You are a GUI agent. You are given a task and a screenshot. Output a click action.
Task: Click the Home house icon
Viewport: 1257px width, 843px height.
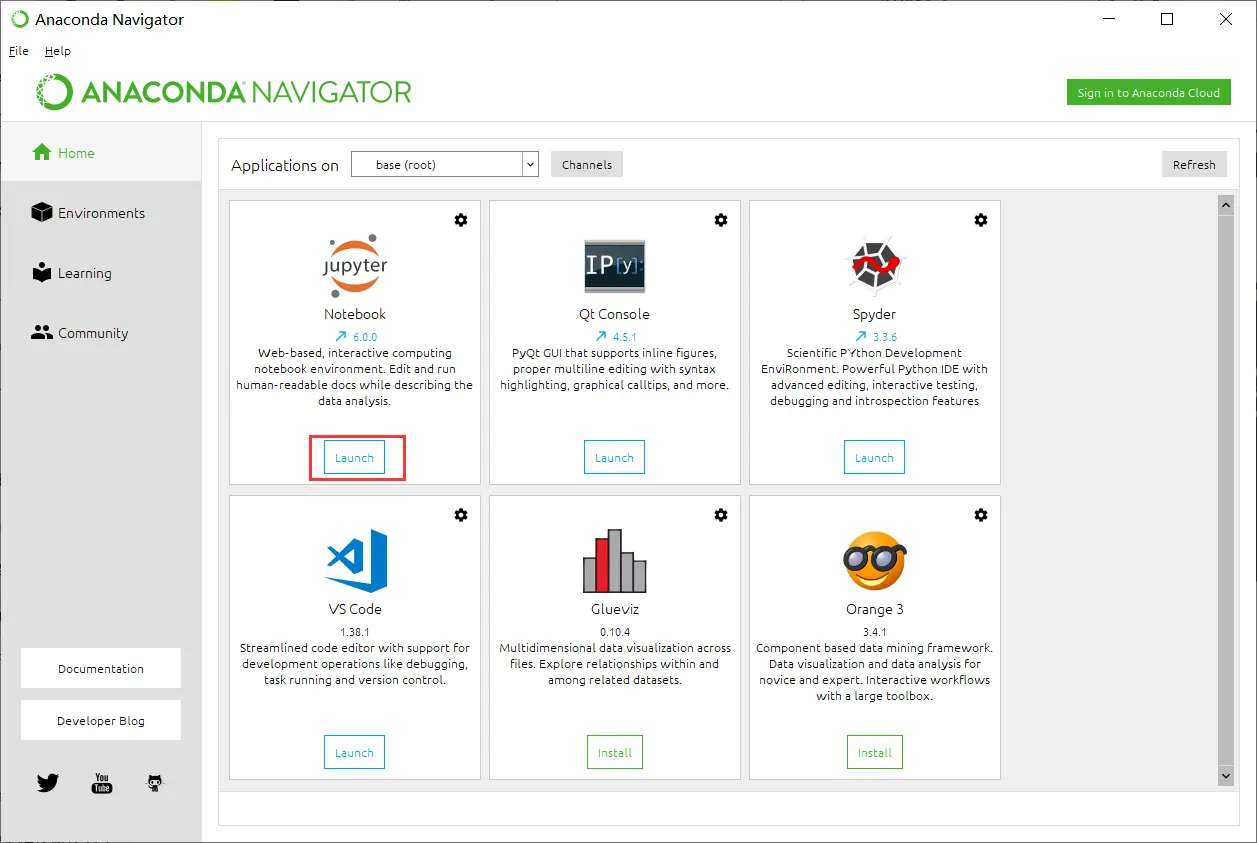(x=42, y=152)
